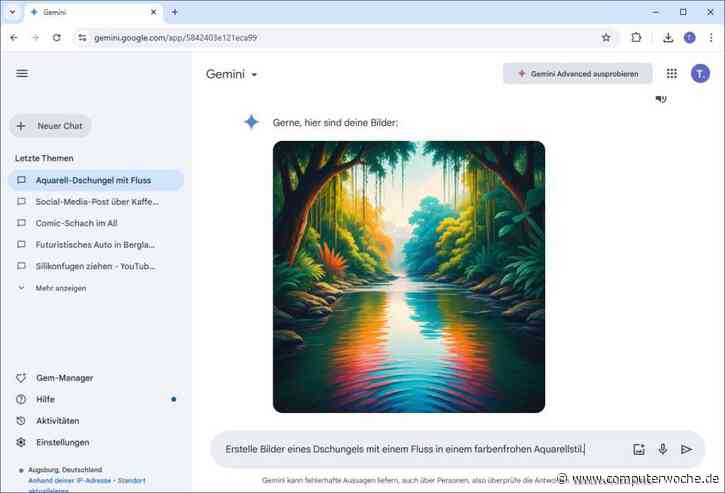This screenshot has width=725, height=493.
Task: Click the read aloud speaker icon
Action: (661, 99)
